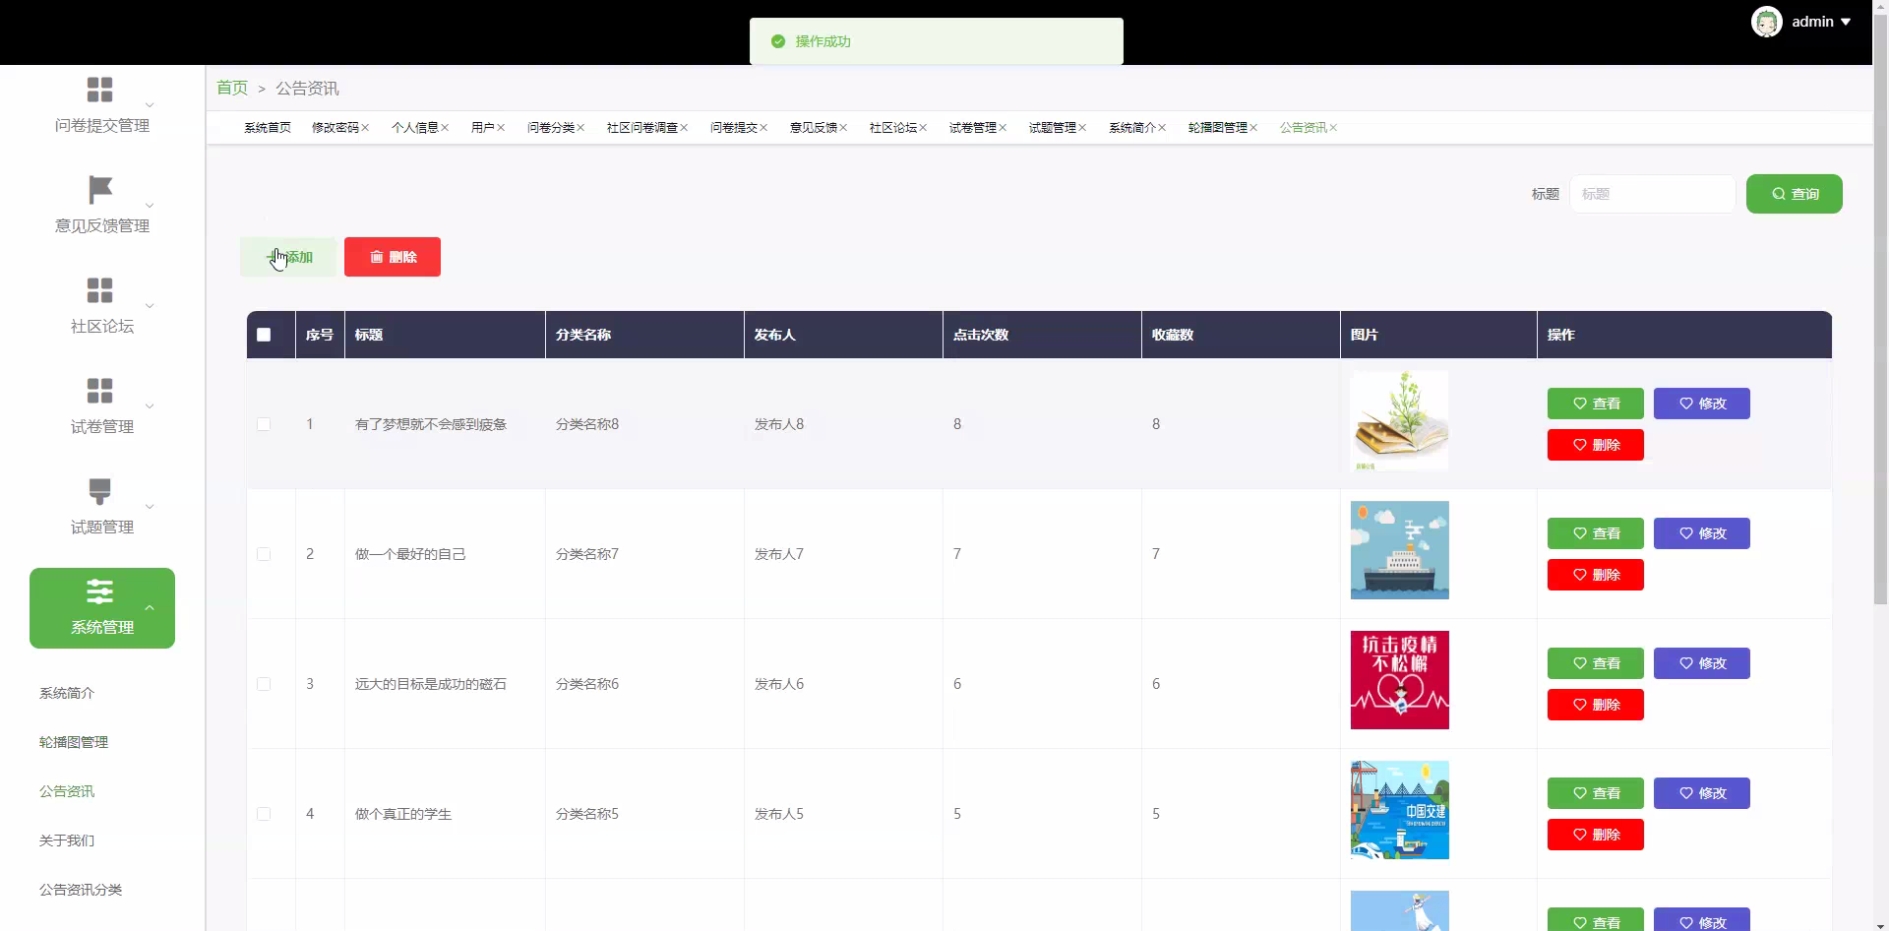Click the 意见反馈管理 flag icon
Viewport: 1889px width, 931px height.
[x=100, y=189]
